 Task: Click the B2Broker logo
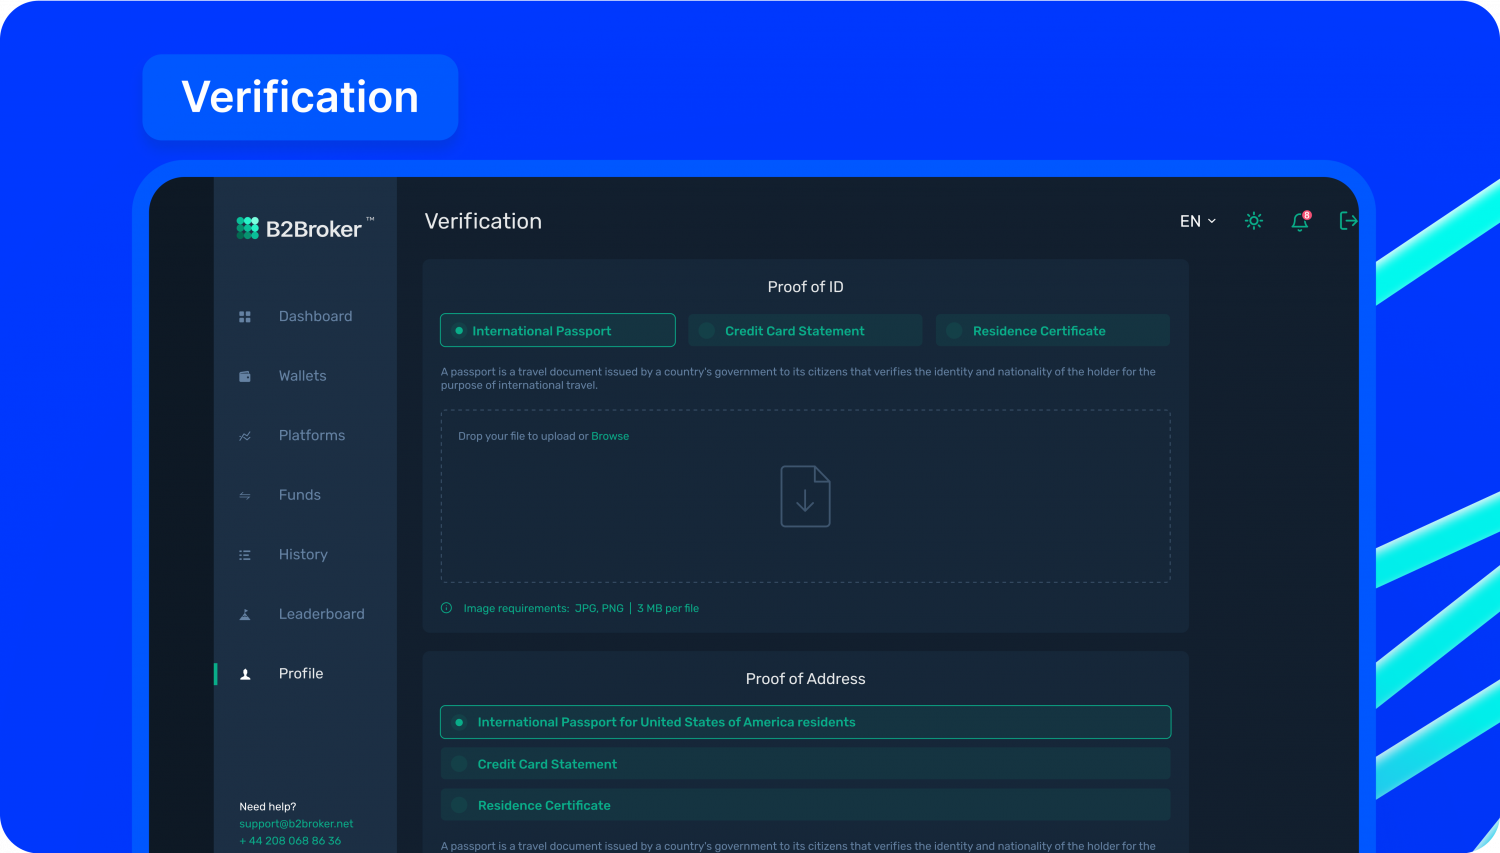pyautogui.click(x=300, y=227)
